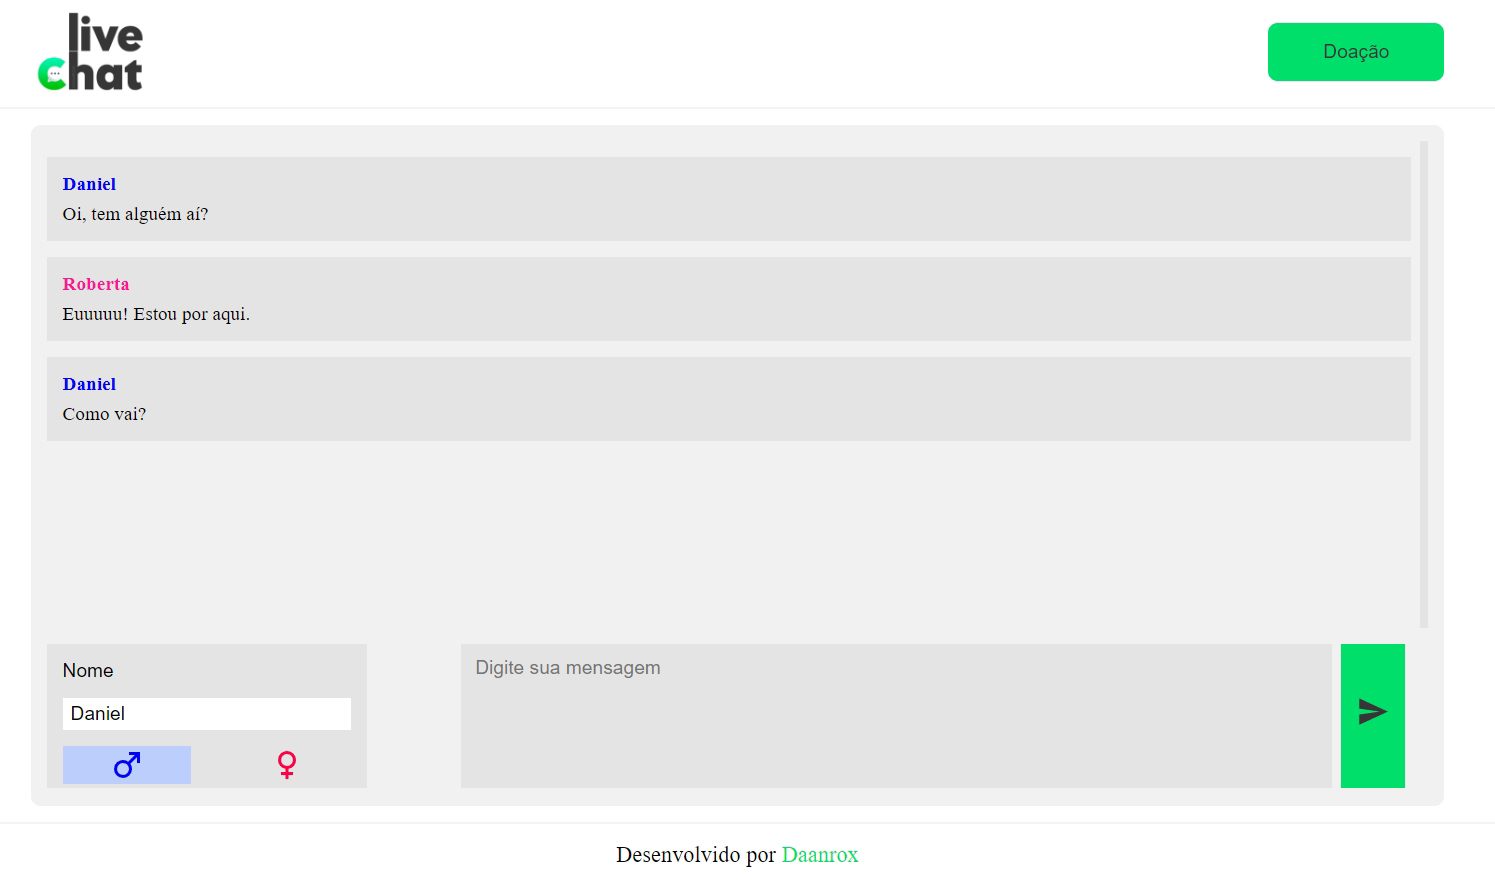Click the live chat logo
Viewport: 1495px width, 891px height.
[92, 51]
